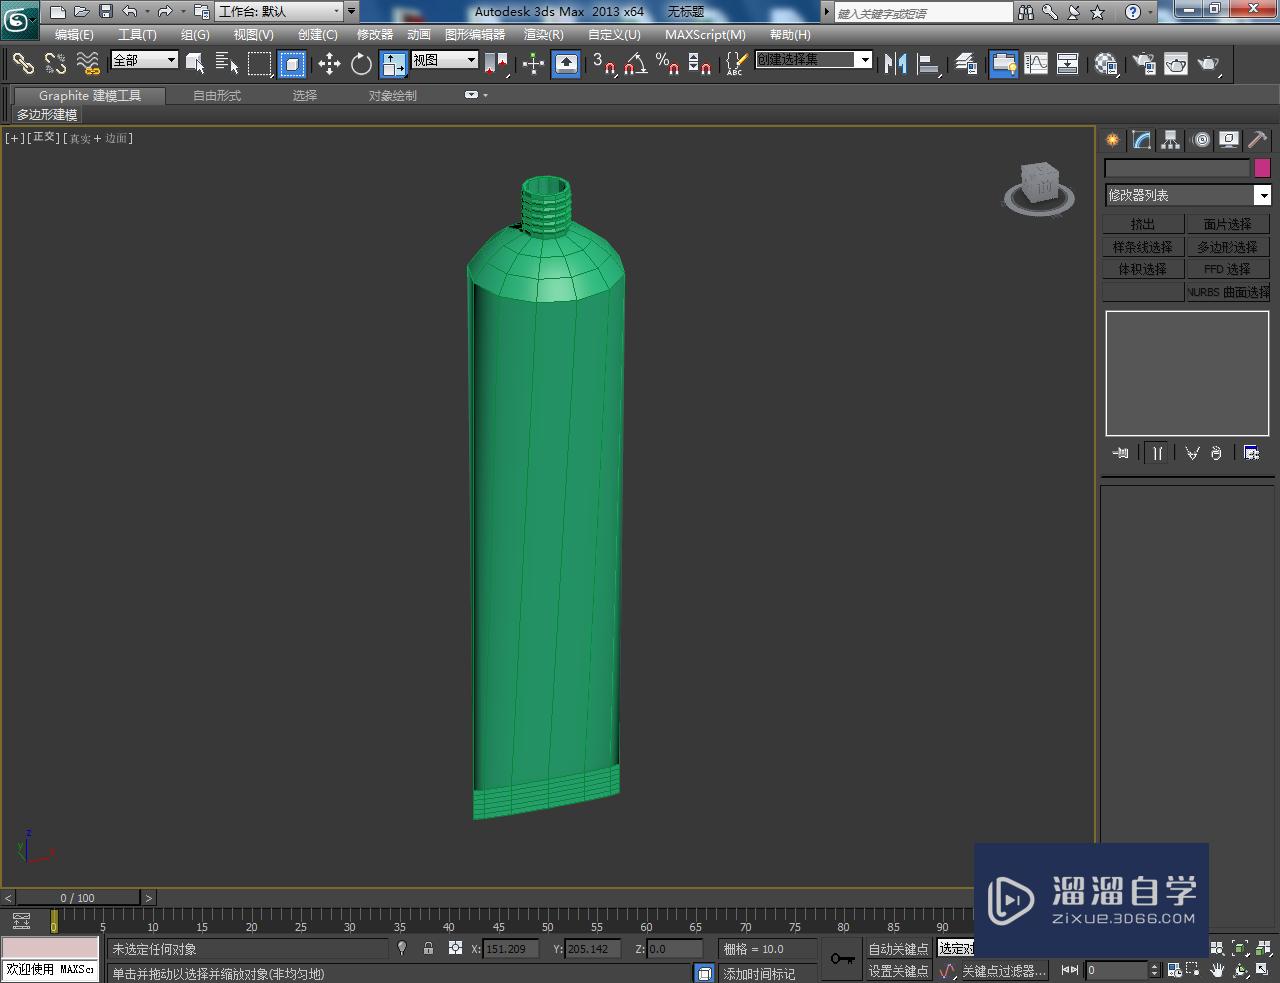Expand the undo history arrow
This screenshot has height=983, width=1280.
click(147, 12)
